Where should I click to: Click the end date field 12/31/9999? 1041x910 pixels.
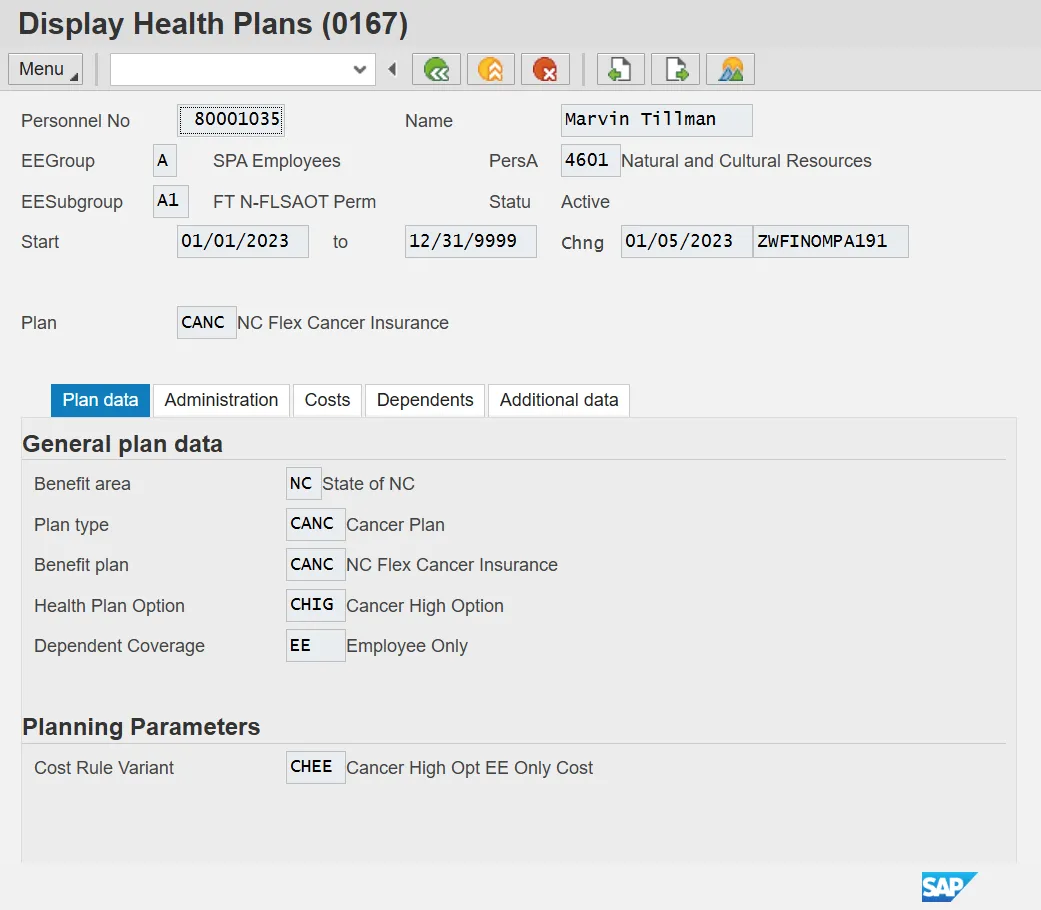(471, 242)
